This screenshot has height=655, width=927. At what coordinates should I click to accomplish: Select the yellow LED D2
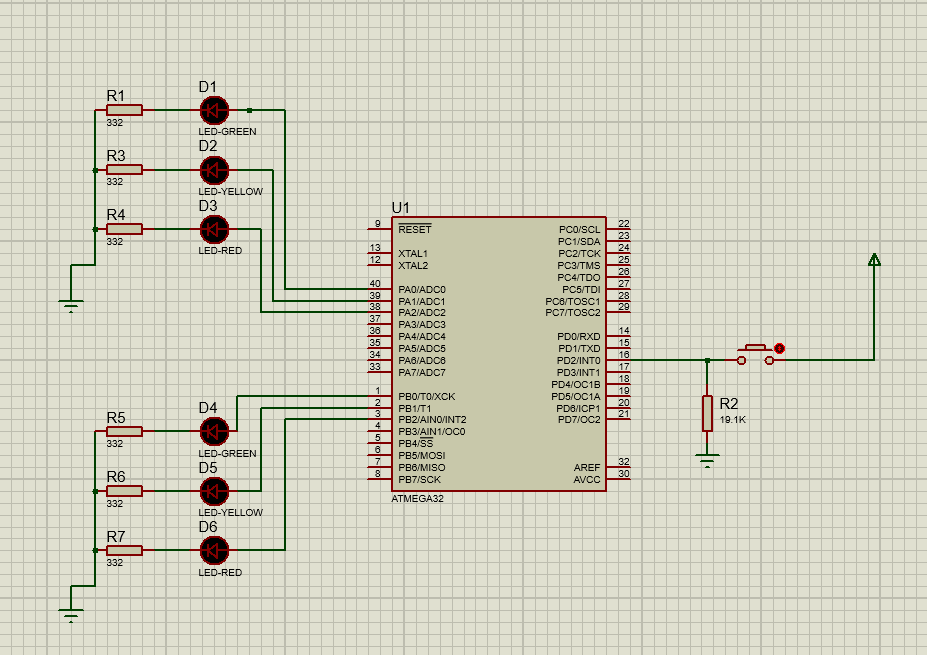[x=213, y=168]
